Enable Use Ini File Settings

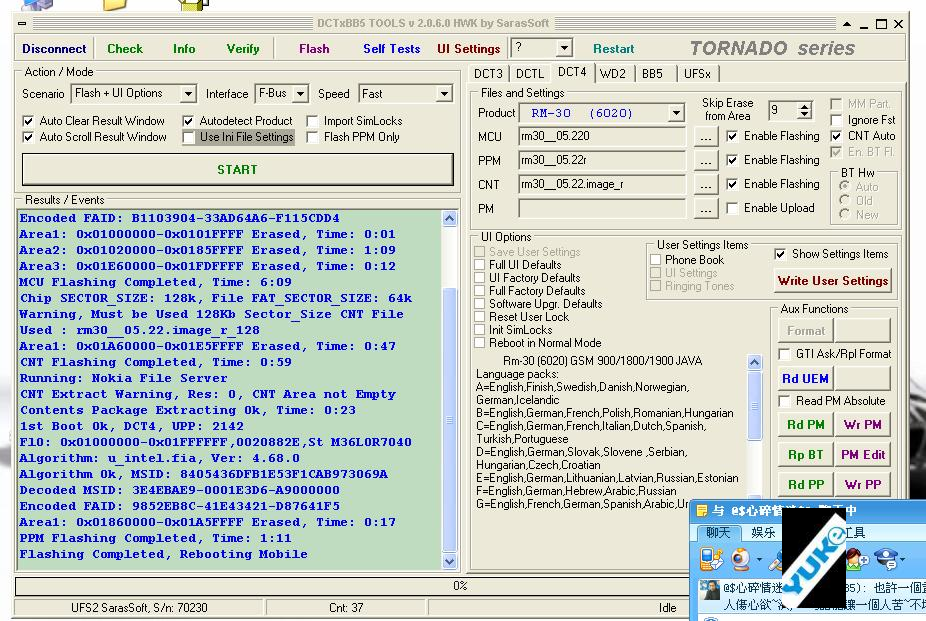[188, 137]
